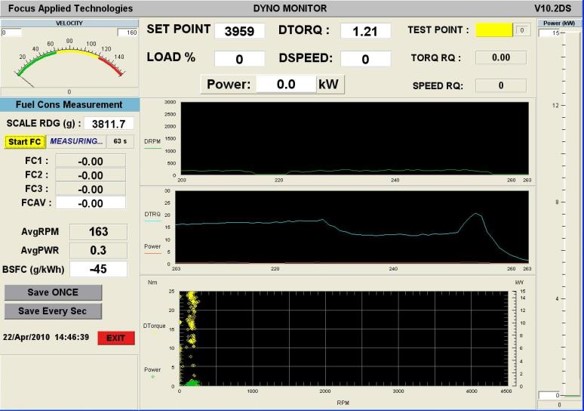Click the BSFC g/kWh value field
This screenshot has width=584, height=411.
98,269
